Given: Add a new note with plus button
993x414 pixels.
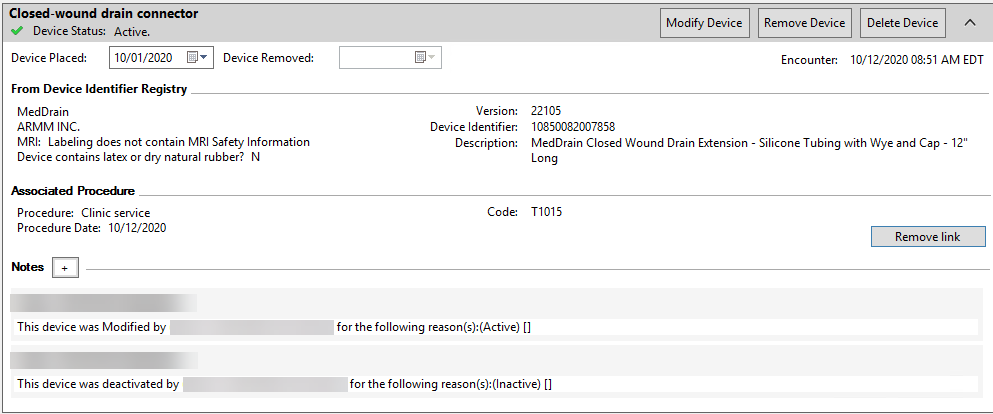Looking at the screenshot, I should coord(65,268).
